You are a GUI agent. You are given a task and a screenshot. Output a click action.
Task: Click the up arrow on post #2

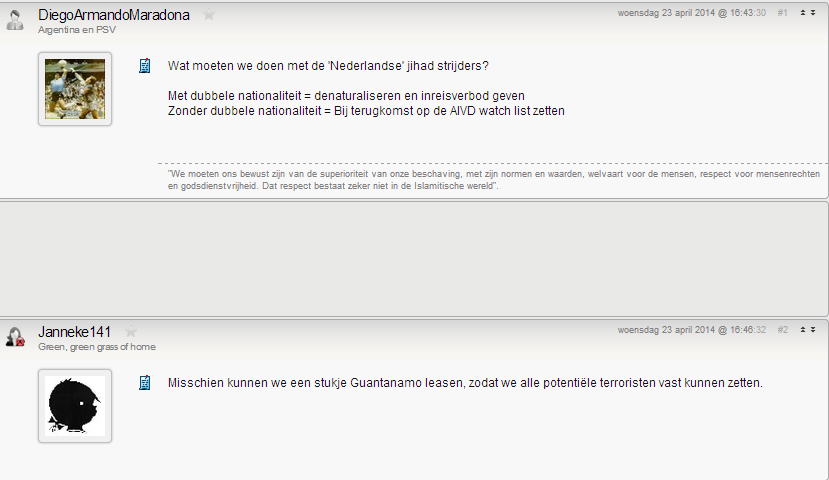tap(803, 330)
